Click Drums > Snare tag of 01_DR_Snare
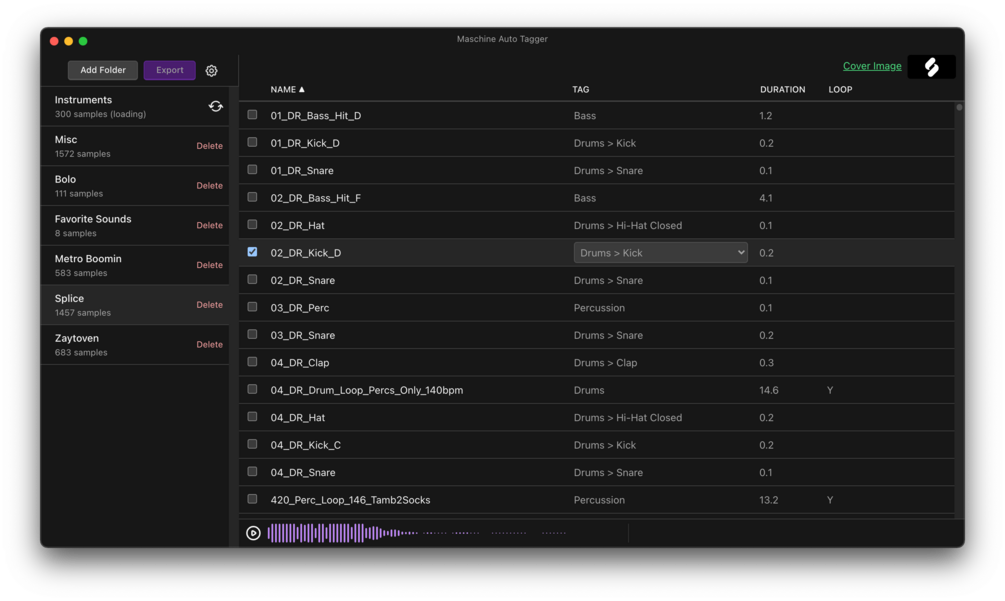The height and width of the screenshot is (601, 1005). (x=608, y=171)
